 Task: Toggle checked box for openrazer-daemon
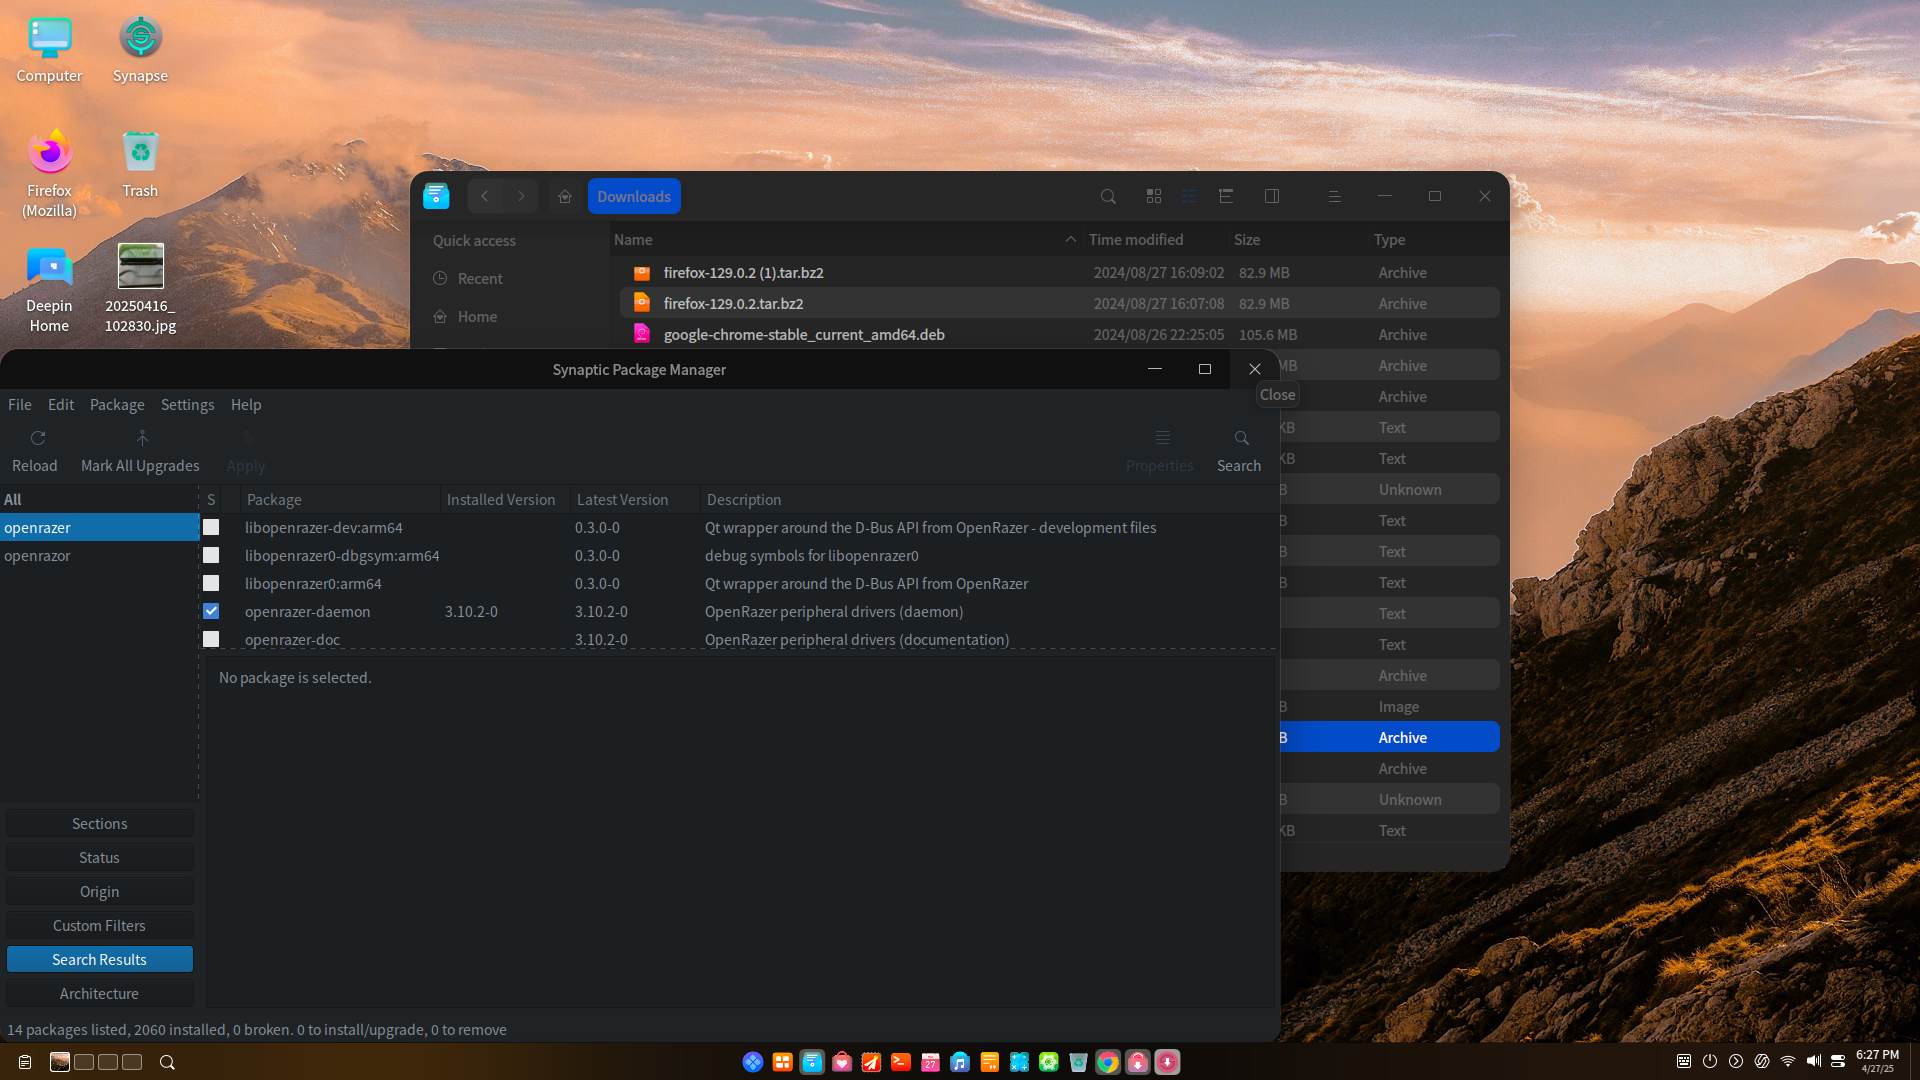(x=211, y=611)
